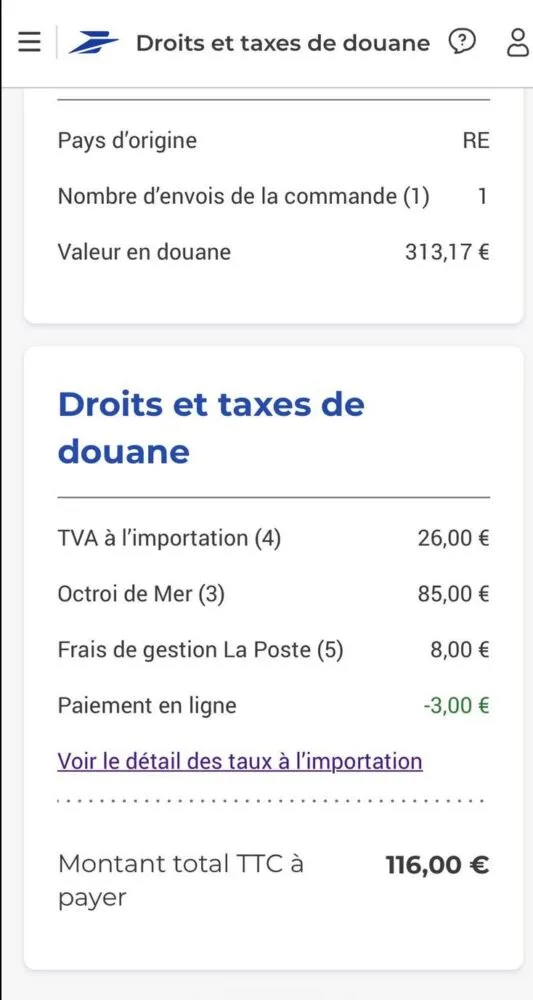
Task: Click 'Montant total TTC à payer' label
Action: 180,881
